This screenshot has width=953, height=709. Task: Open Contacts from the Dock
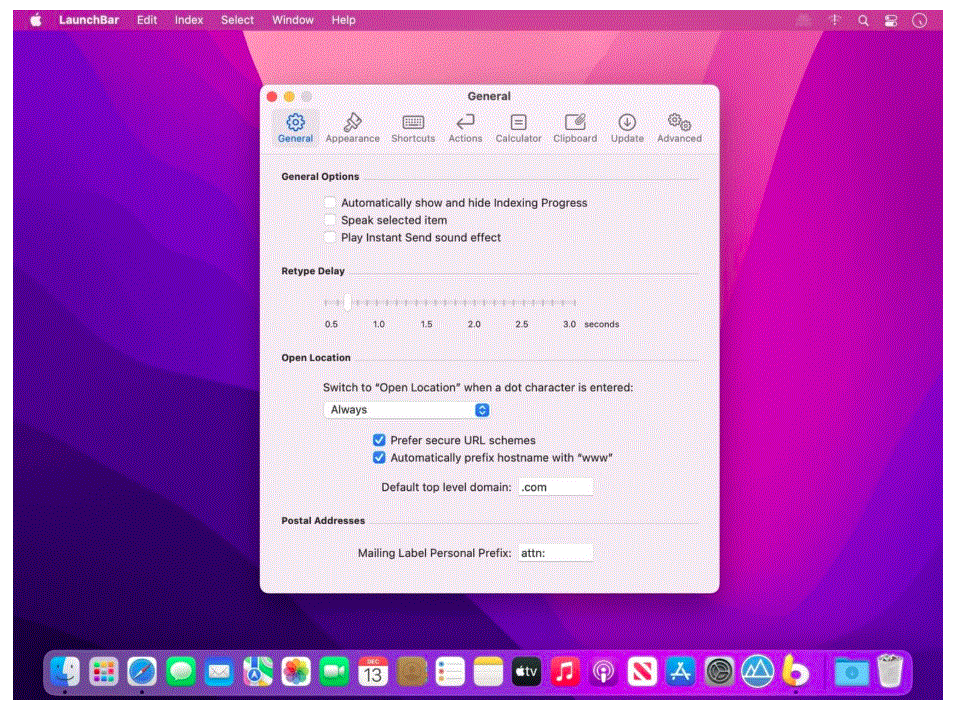coord(411,672)
